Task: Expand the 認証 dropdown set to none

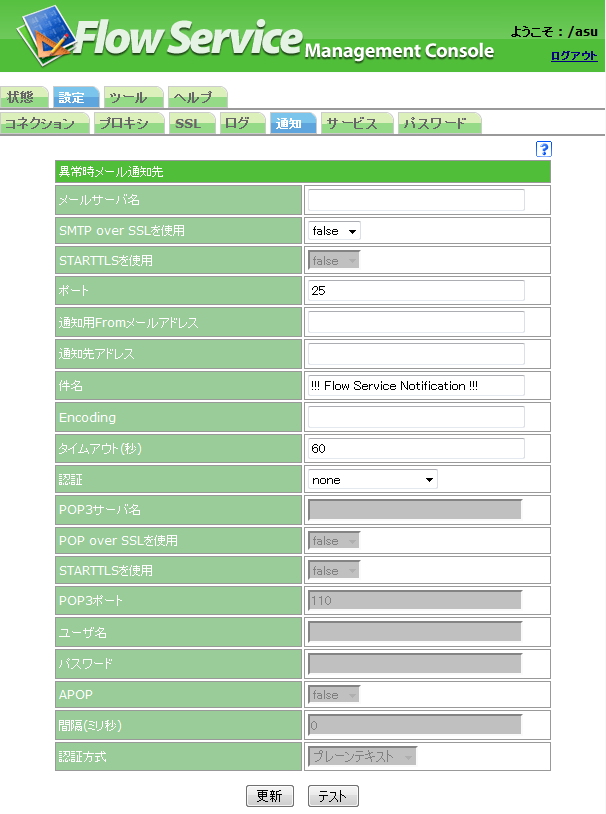Action: click(372, 480)
